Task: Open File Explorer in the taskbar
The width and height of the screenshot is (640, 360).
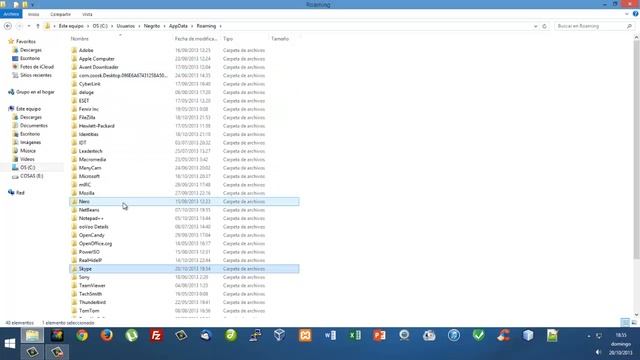Action: click(x=32, y=336)
